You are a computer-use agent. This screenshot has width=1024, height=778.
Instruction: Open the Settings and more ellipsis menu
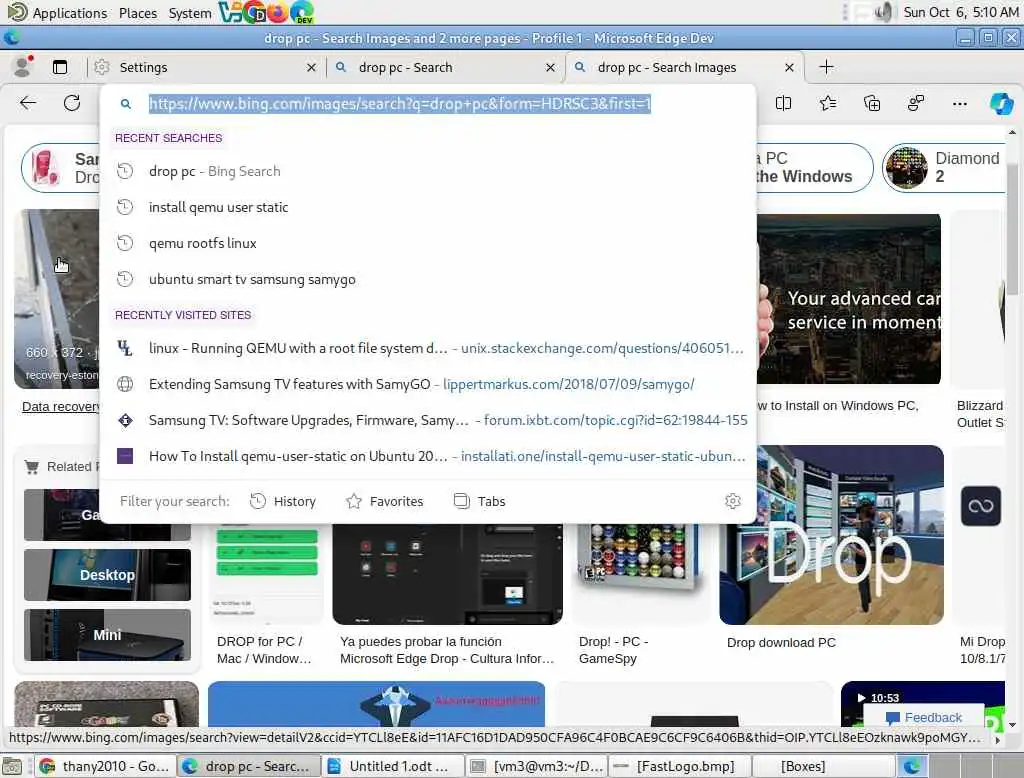click(959, 103)
